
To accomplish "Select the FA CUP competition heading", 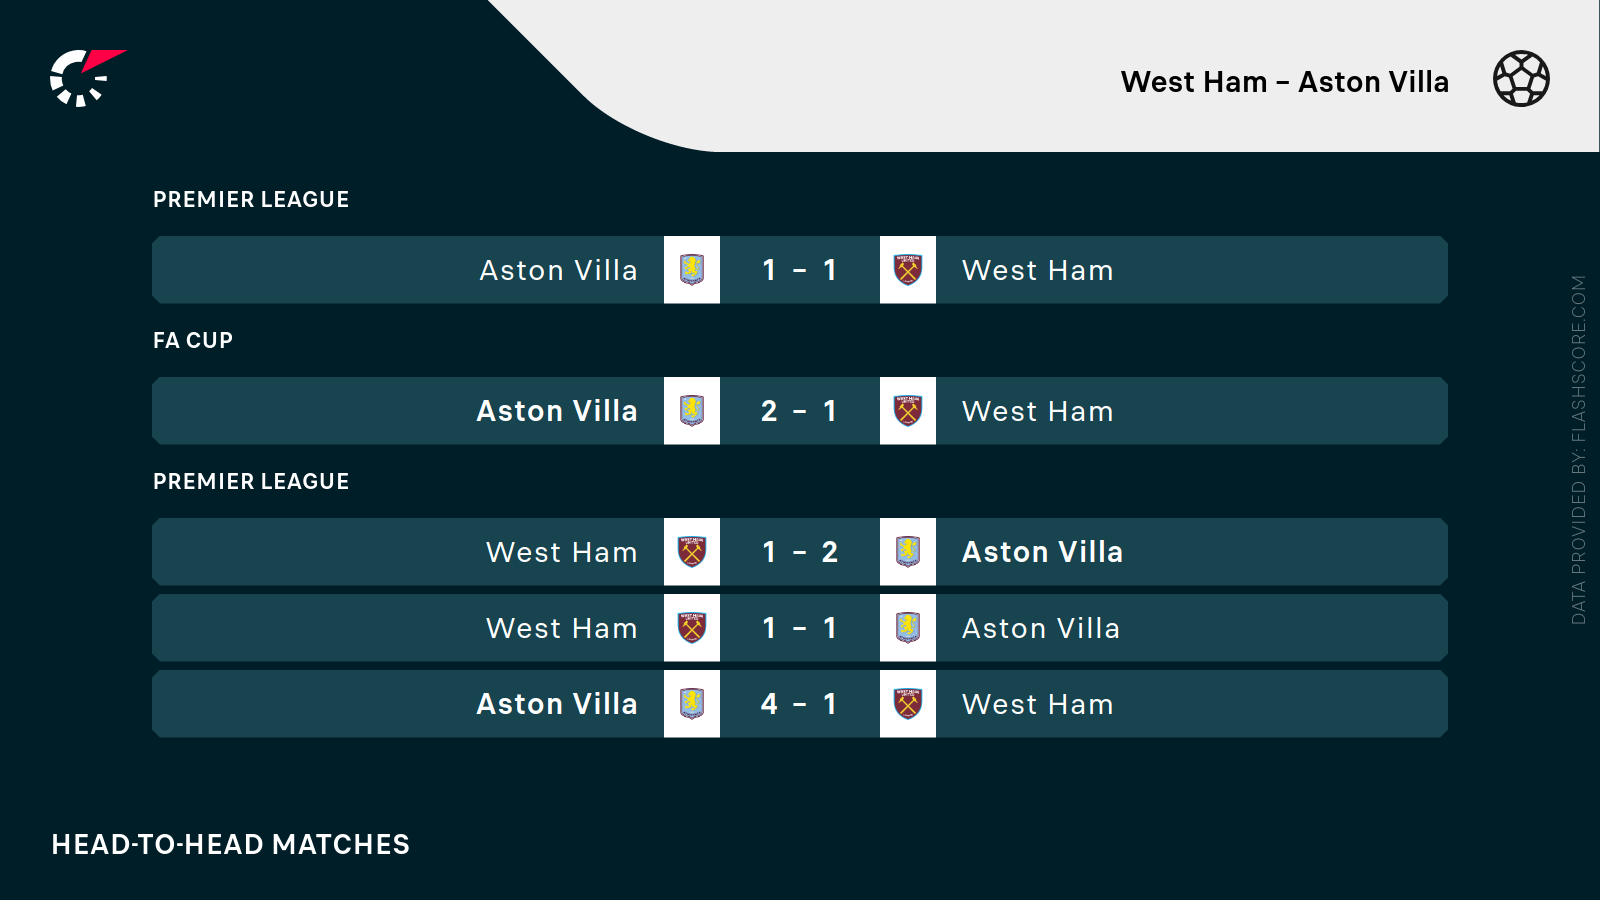I will click(x=193, y=341).
